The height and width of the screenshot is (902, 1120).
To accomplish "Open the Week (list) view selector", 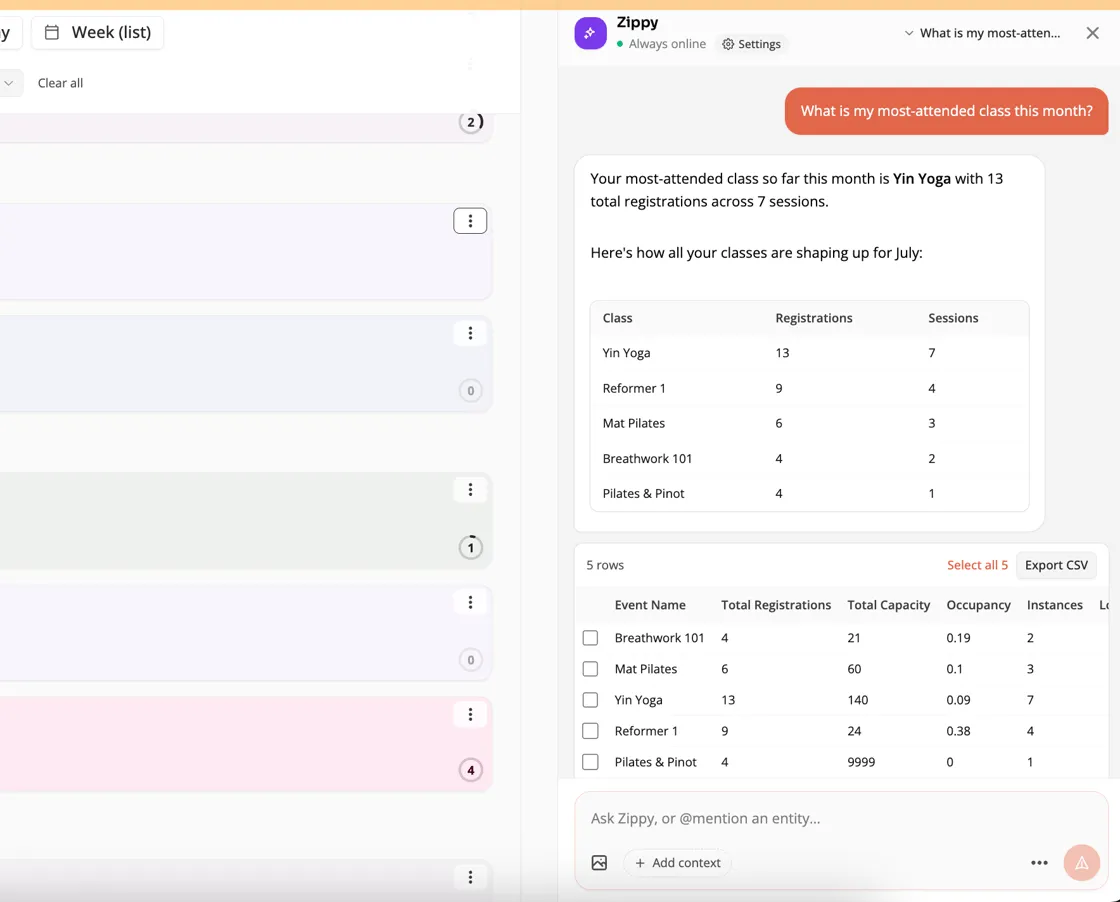I will [98, 32].
